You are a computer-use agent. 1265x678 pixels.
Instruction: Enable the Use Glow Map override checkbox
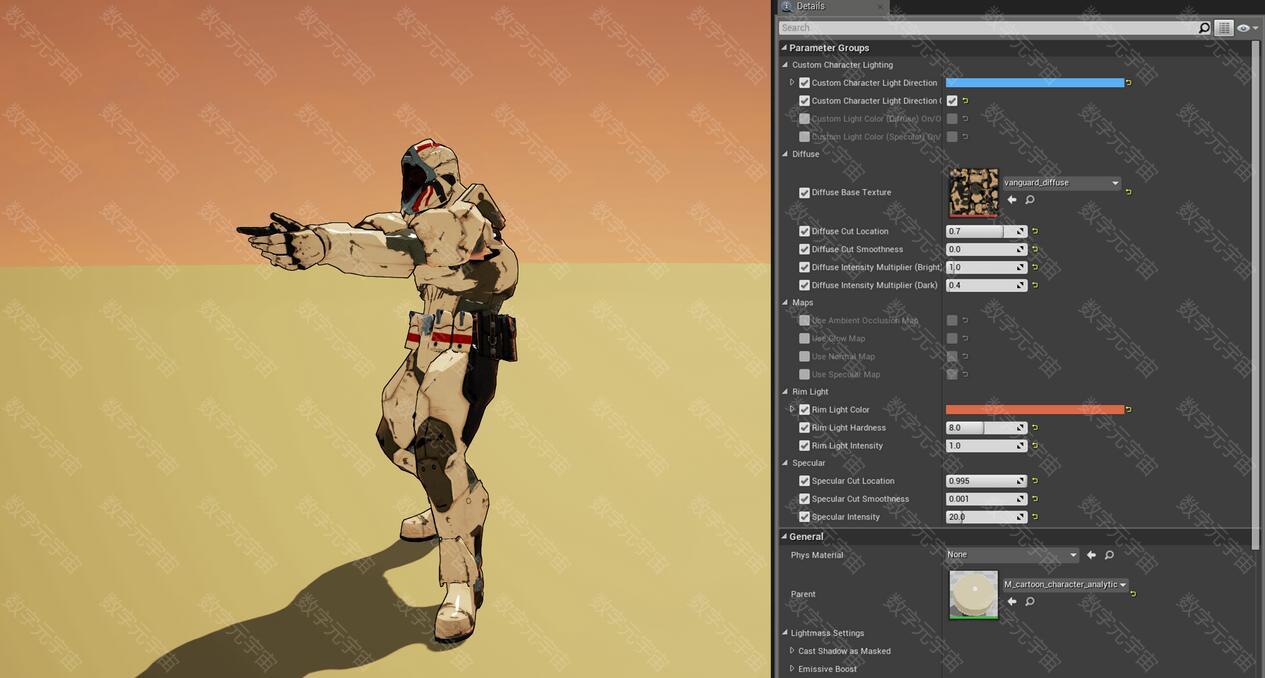click(x=804, y=338)
